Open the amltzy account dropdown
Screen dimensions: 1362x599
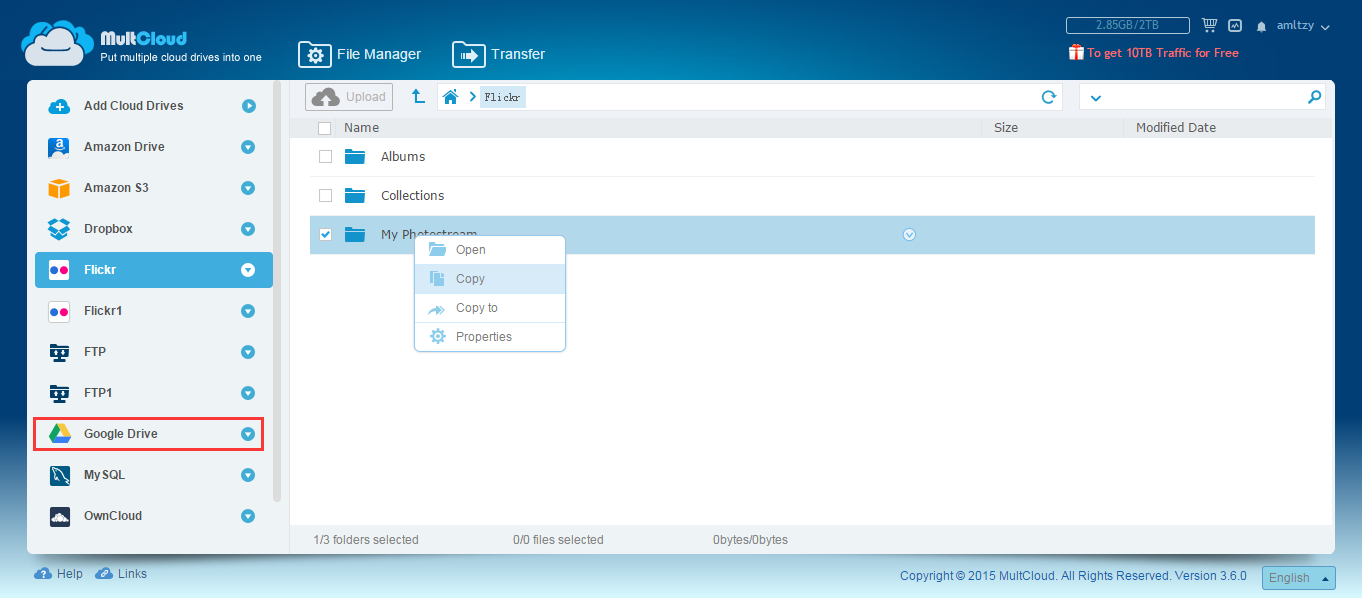coord(1303,26)
